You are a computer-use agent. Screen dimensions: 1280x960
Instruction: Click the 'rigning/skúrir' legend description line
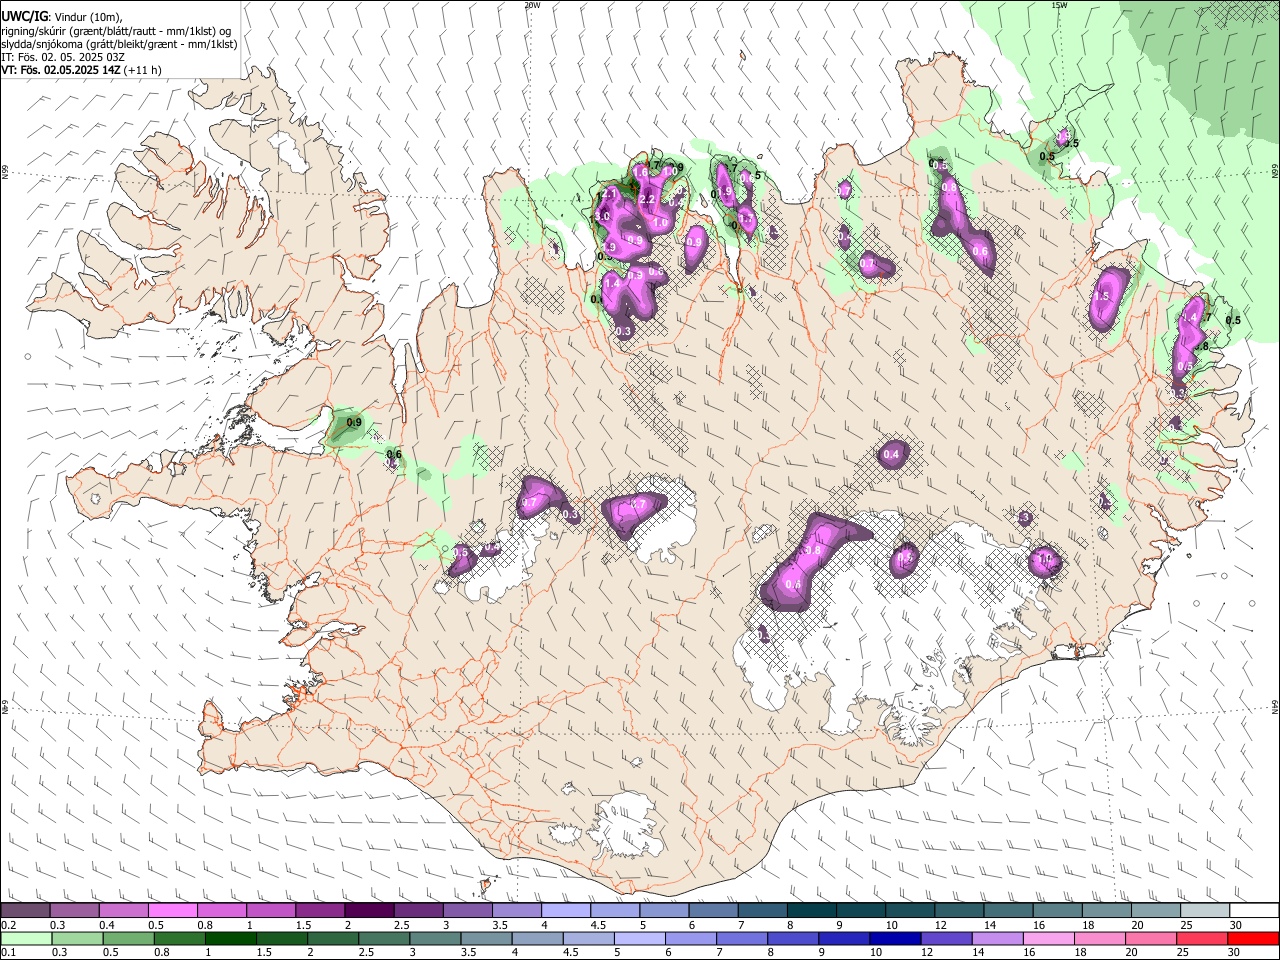[x=117, y=30]
